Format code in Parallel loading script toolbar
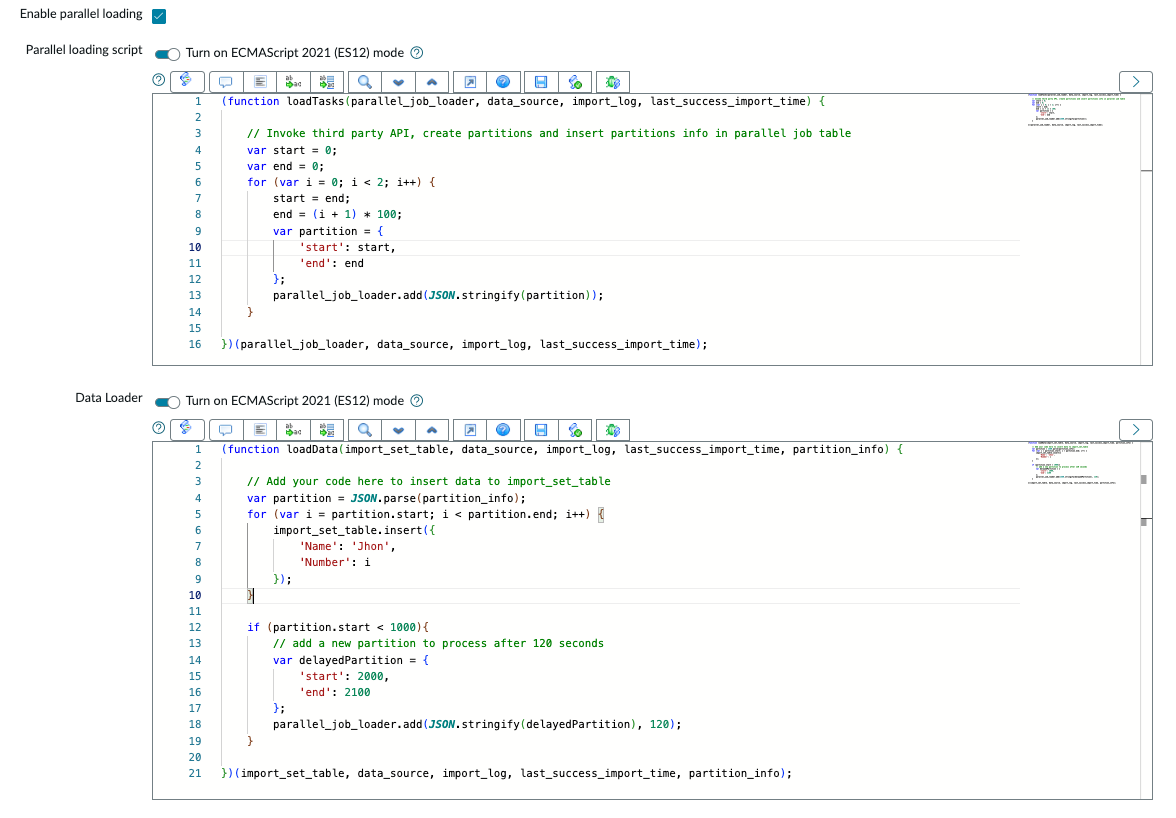This screenshot has height=818, width=1176. point(260,82)
